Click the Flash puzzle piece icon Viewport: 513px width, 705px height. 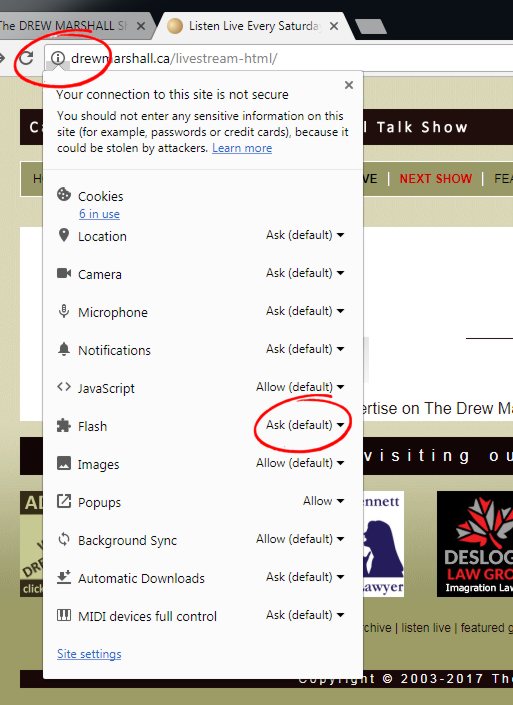pos(64,425)
